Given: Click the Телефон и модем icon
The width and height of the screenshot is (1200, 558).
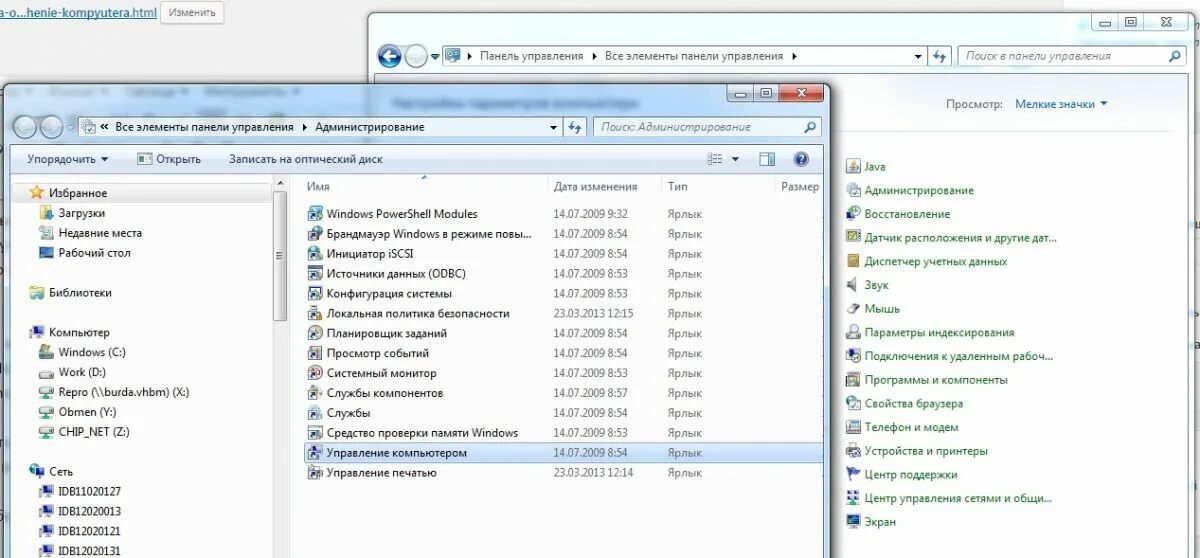Looking at the screenshot, I should coord(853,427).
